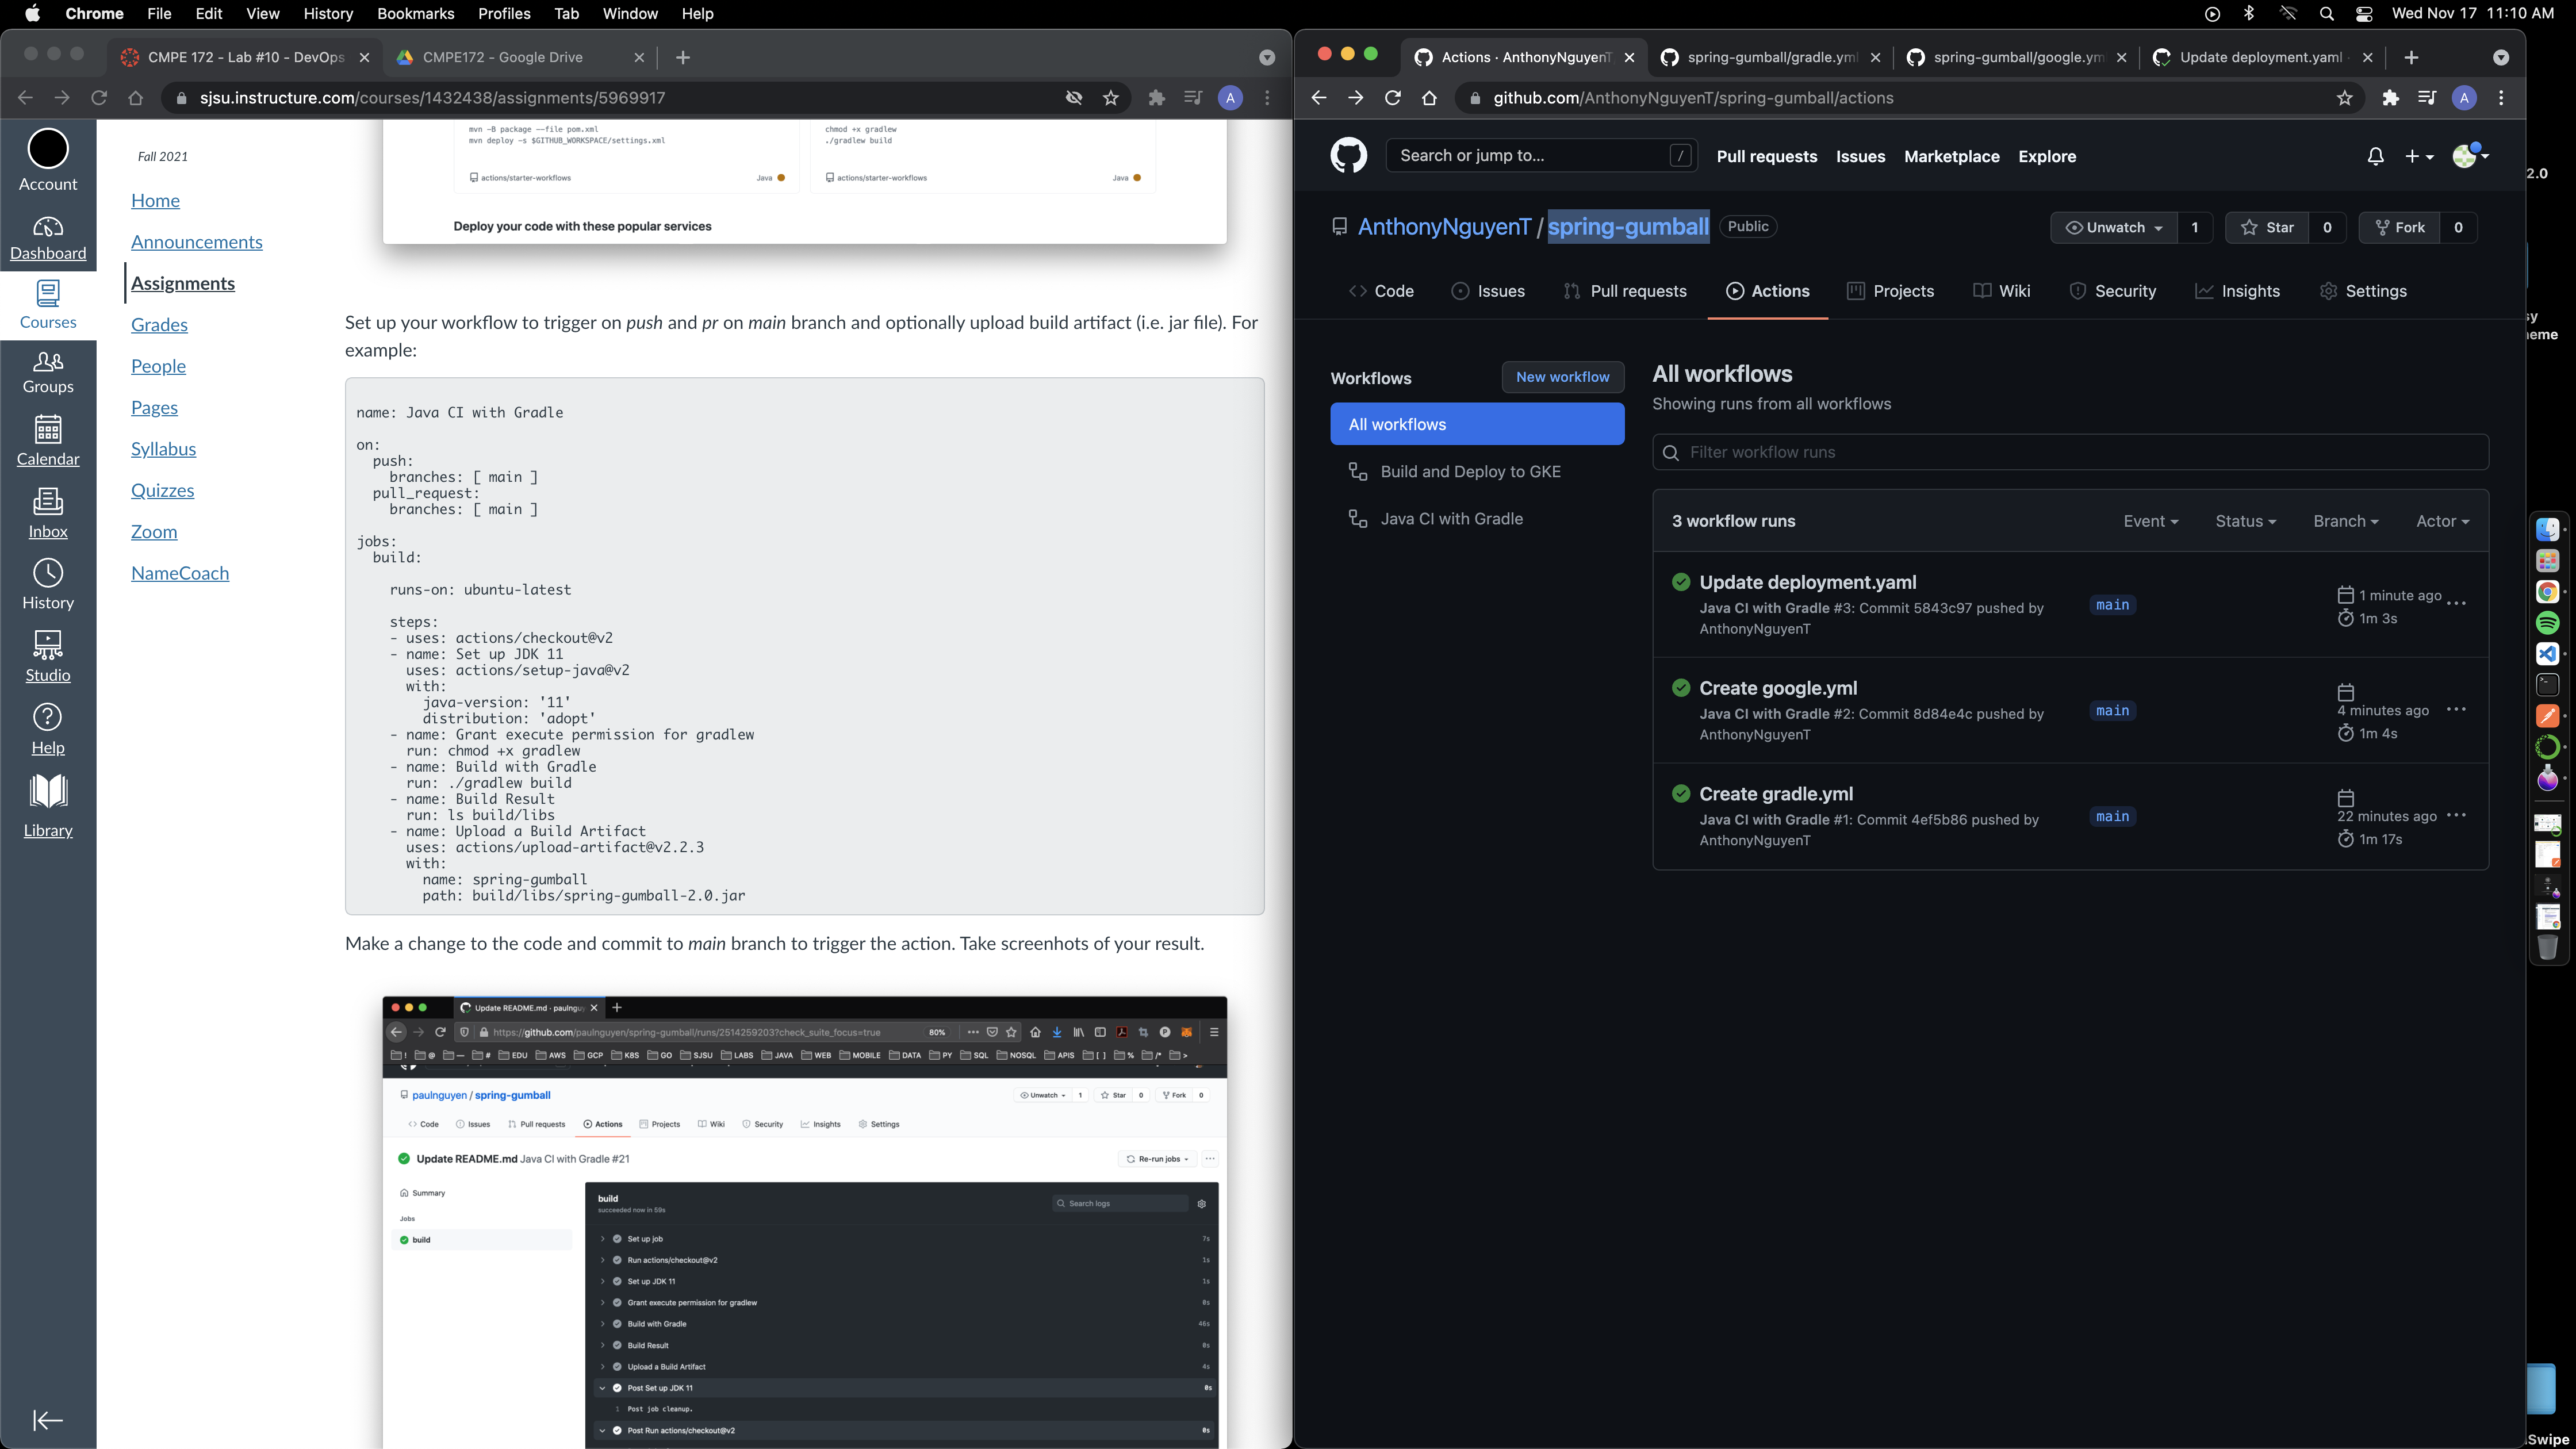Viewport: 2576px width, 1449px height.
Task: Bookmark the GitHub page with star
Action: (x=2344, y=98)
